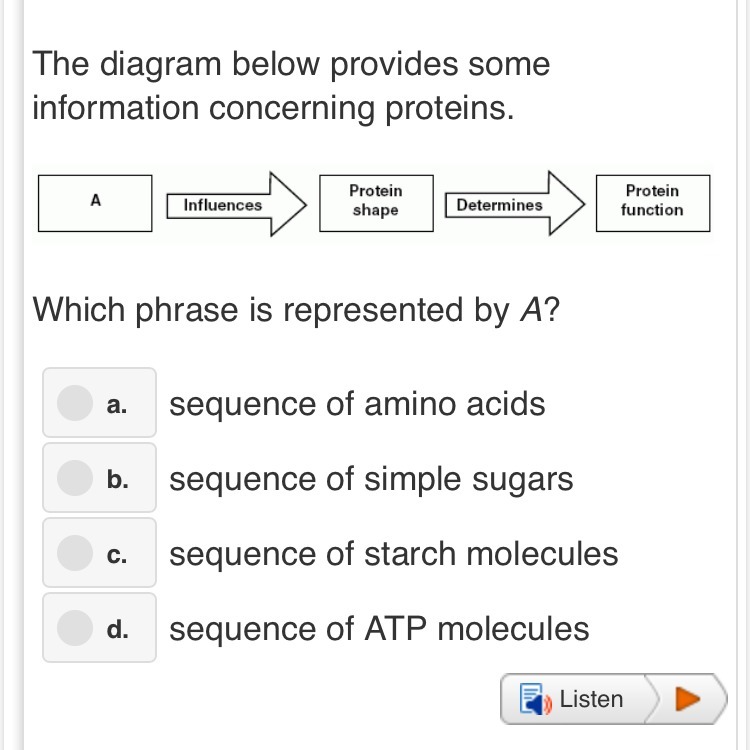Click the intro text about proteins

[x=290, y=86]
